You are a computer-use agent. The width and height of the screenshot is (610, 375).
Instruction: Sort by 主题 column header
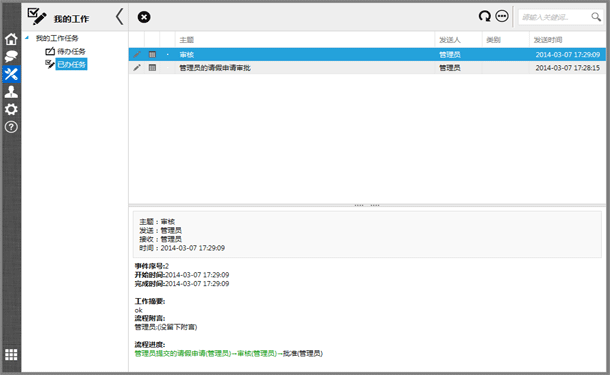(187, 40)
